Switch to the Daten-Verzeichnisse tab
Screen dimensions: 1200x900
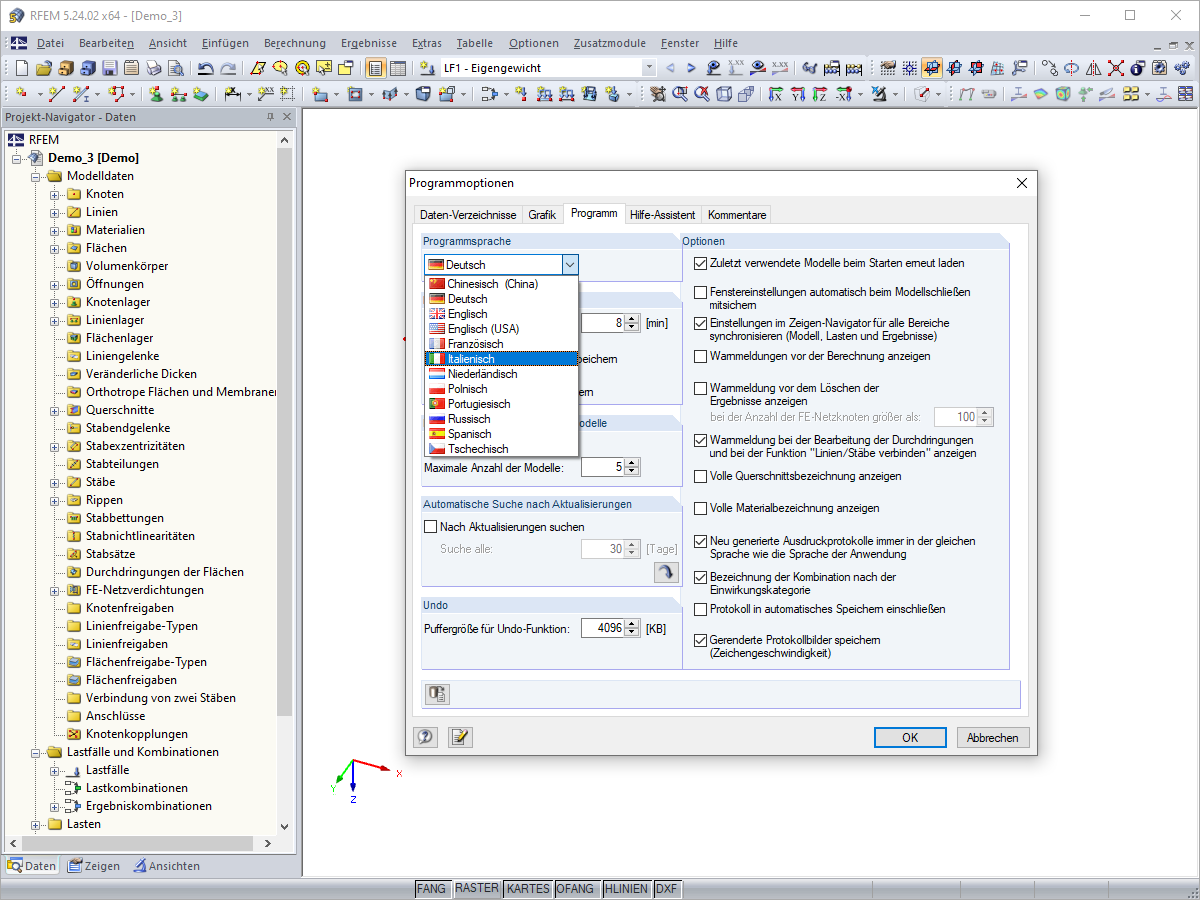click(x=468, y=215)
